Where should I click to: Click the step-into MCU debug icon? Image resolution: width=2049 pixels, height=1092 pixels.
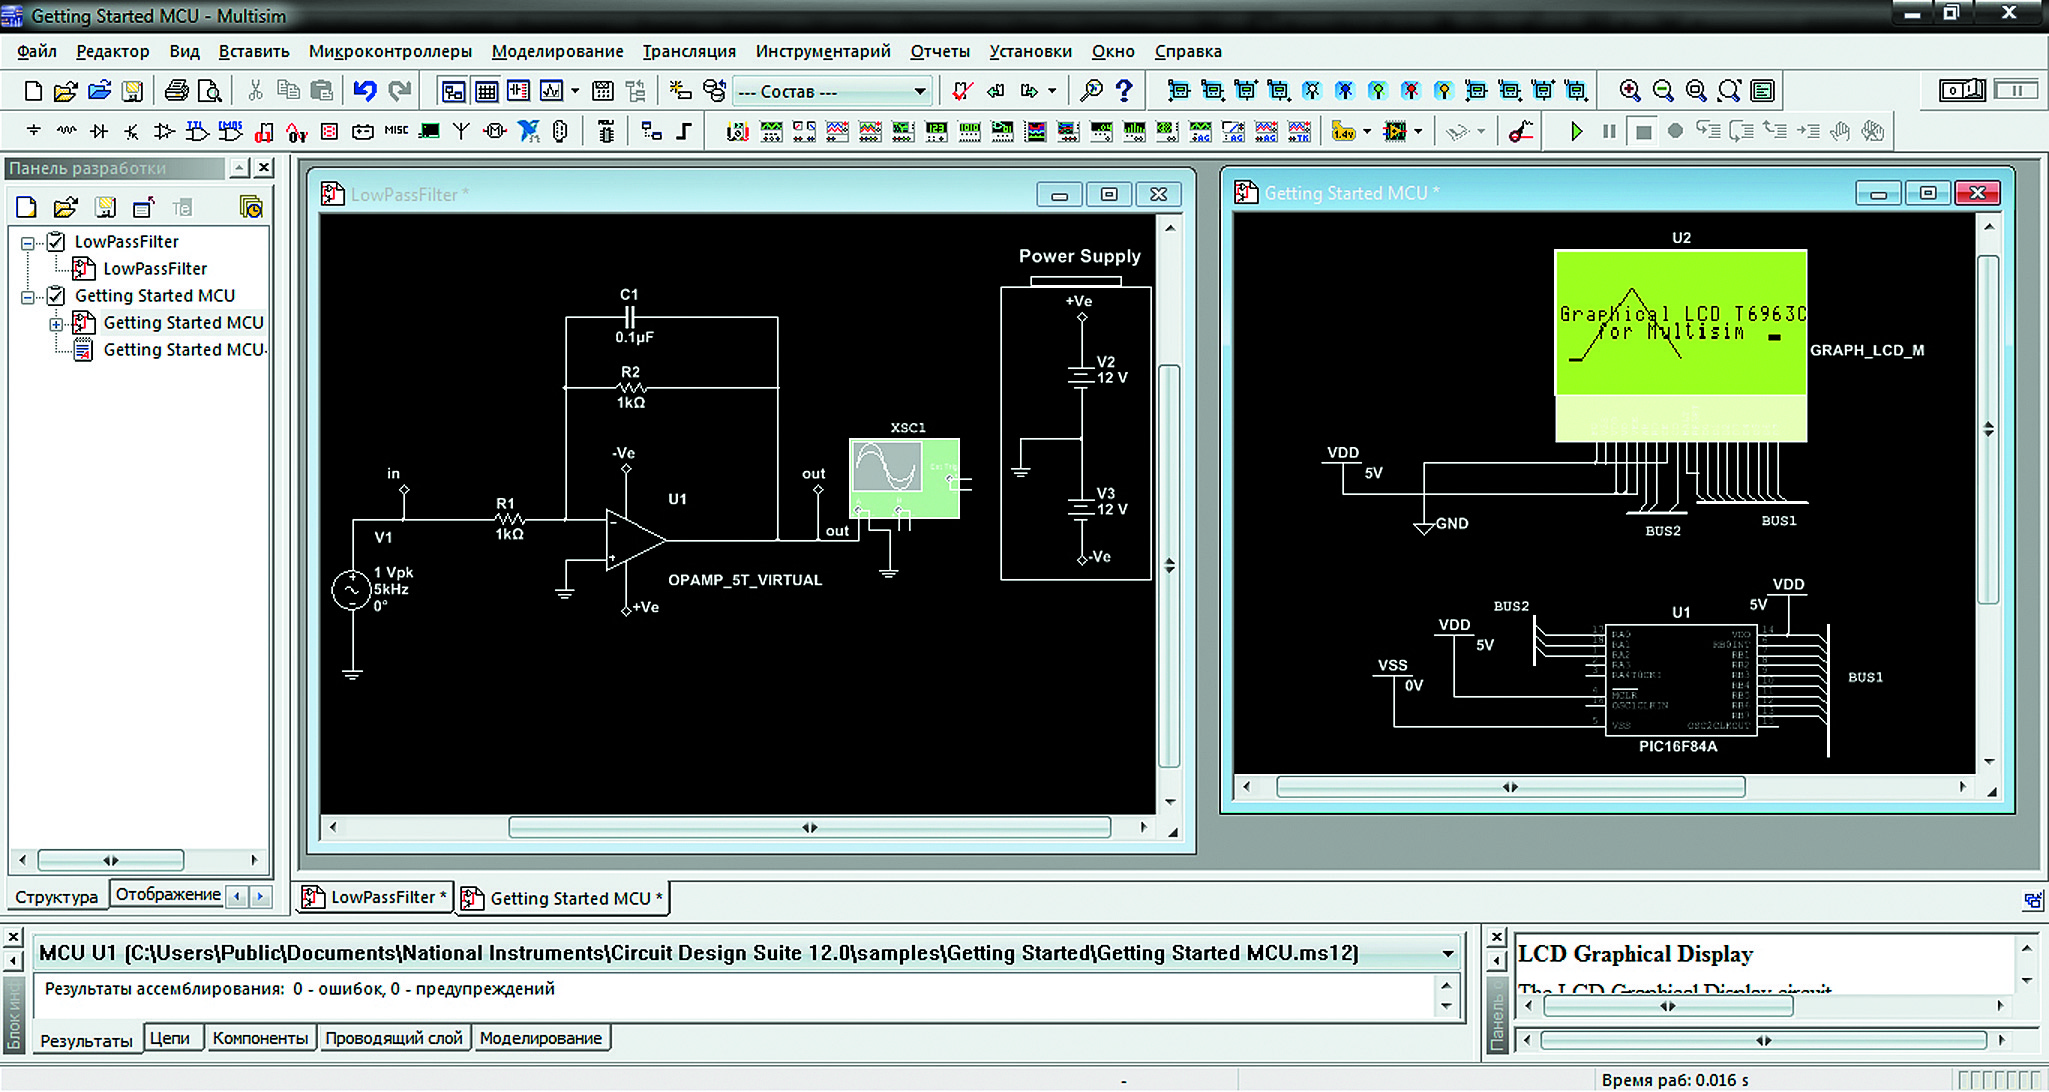tap(1708, 131)
